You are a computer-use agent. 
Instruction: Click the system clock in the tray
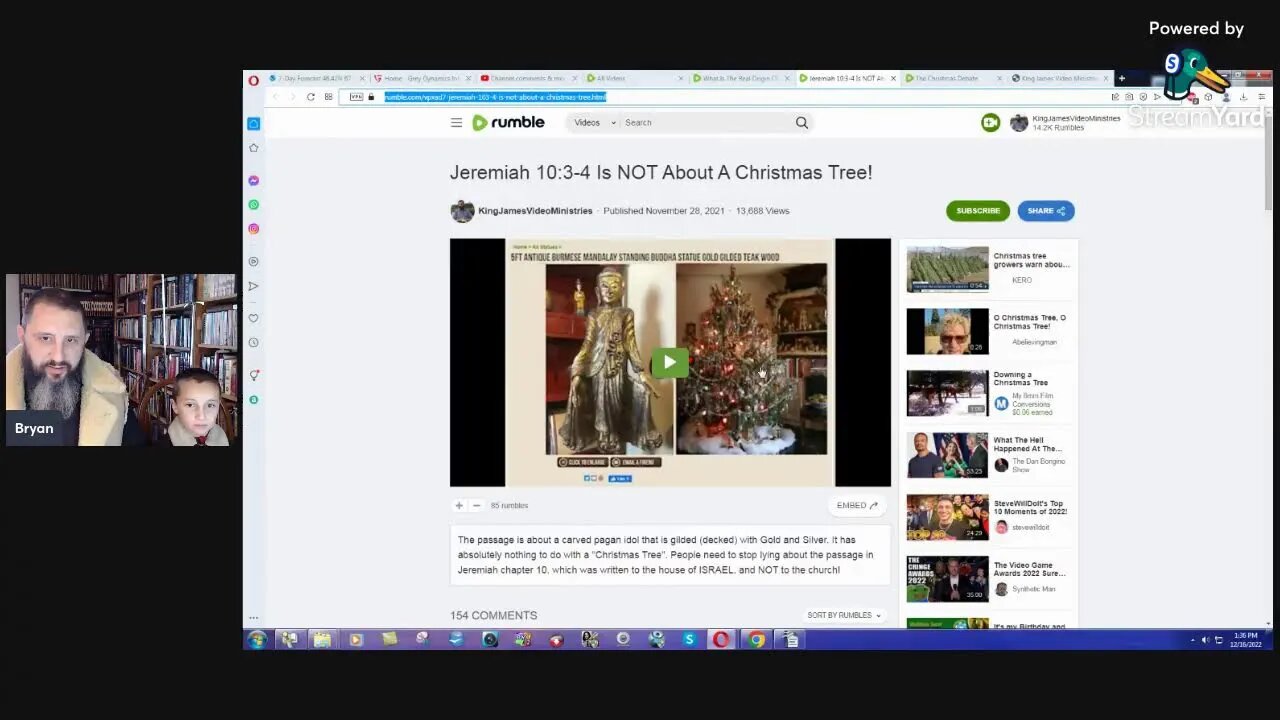point(1246,640)
